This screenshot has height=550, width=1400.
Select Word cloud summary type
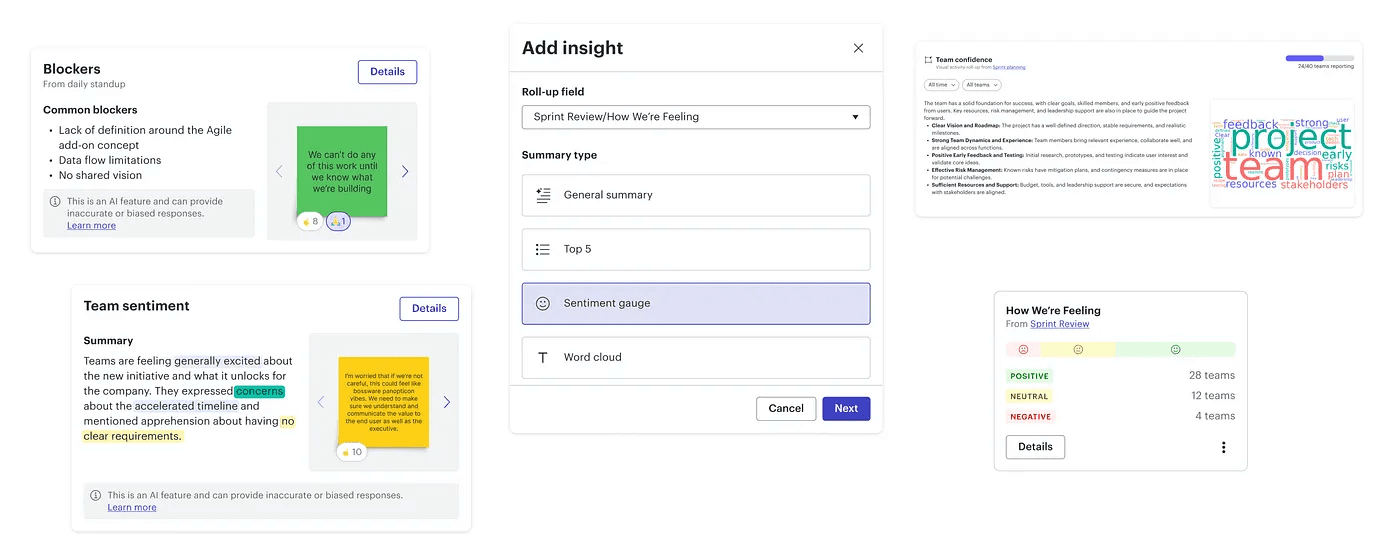[696, 357]
